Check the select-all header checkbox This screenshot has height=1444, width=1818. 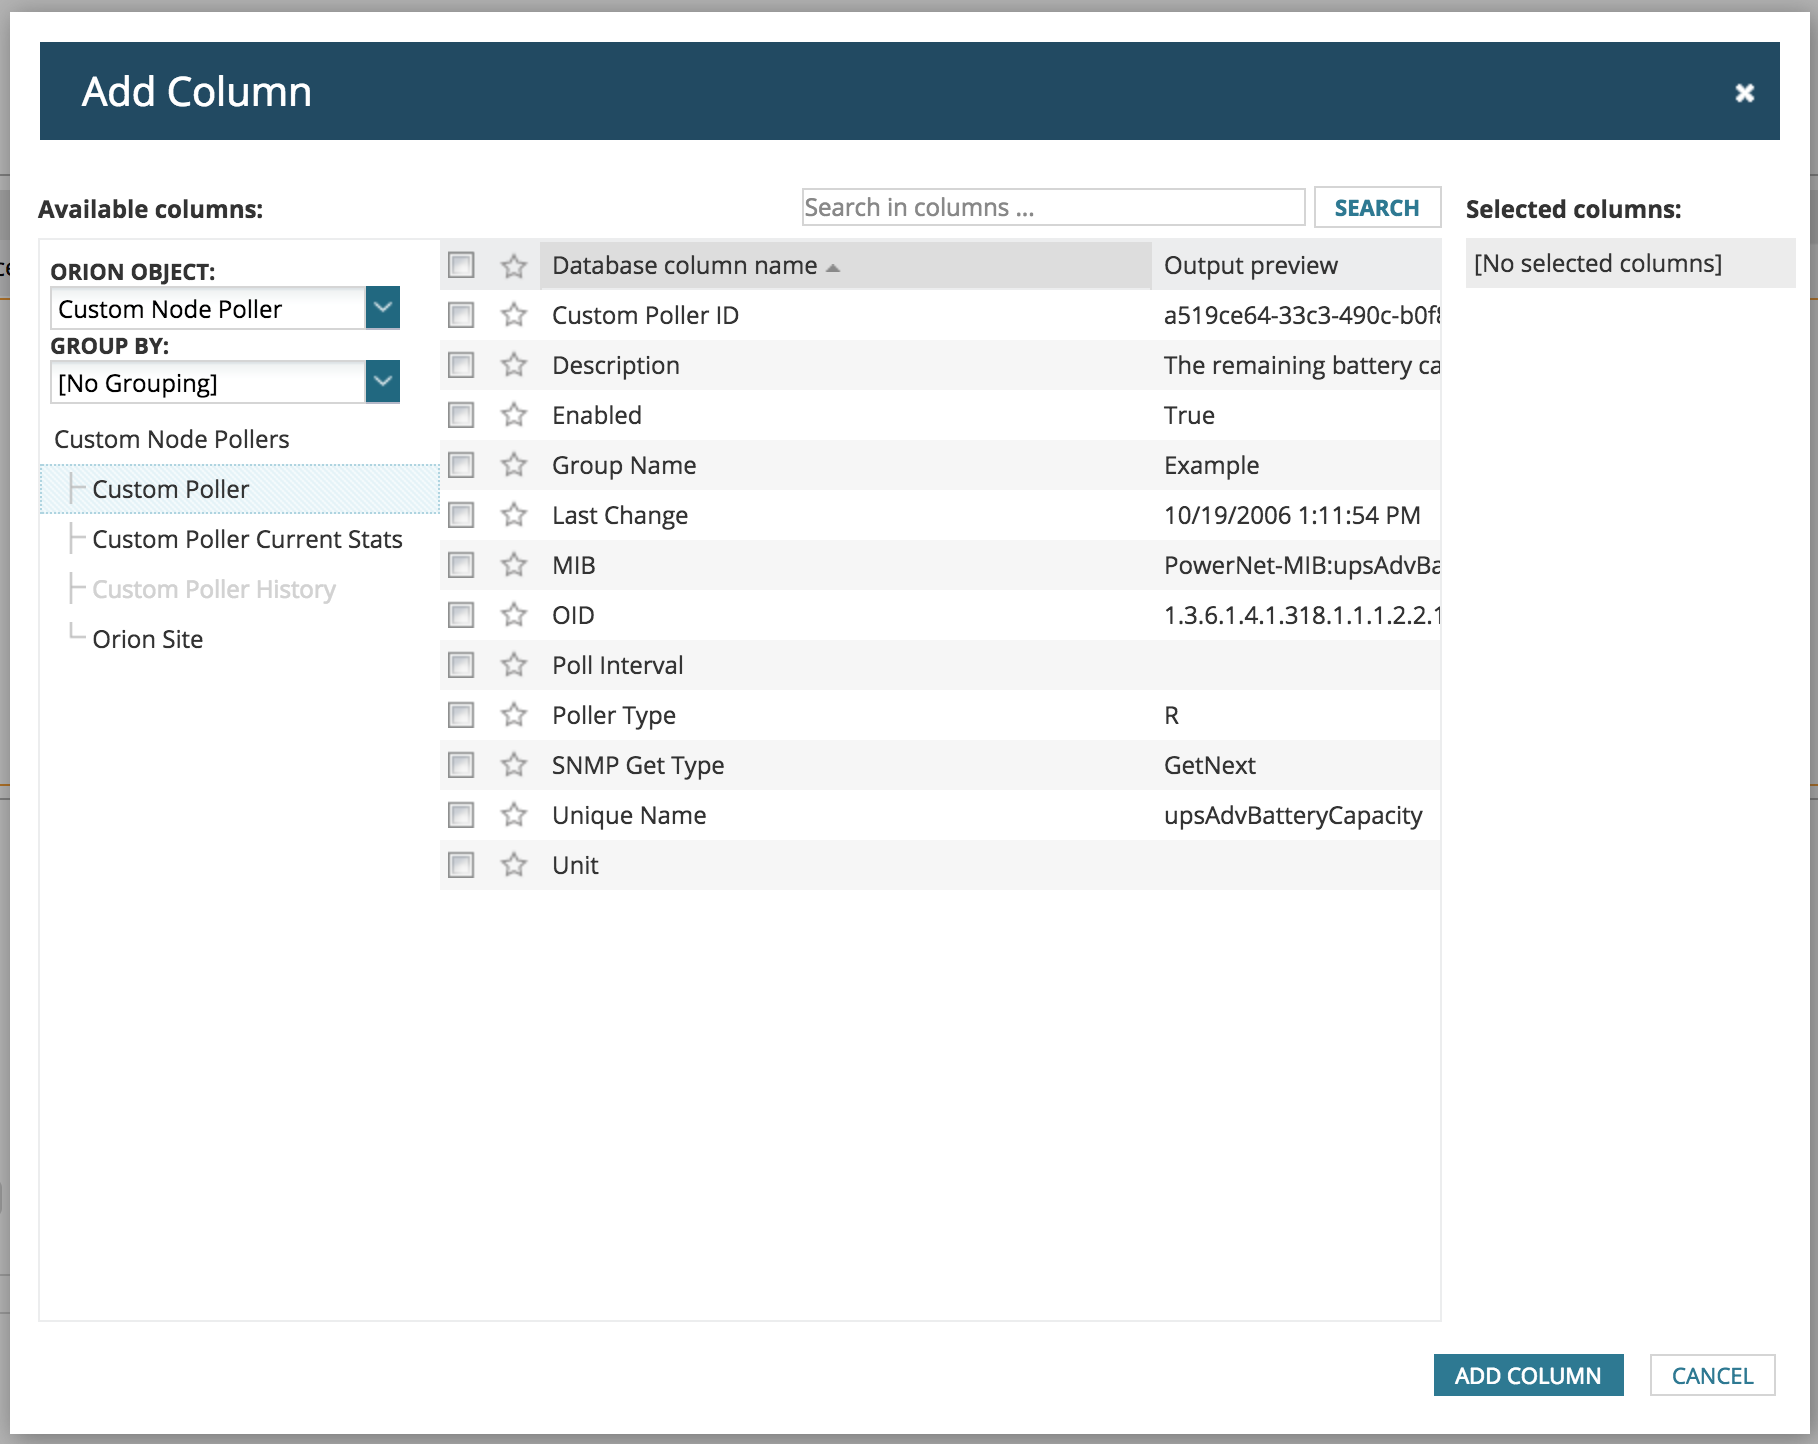pos(461,265)
